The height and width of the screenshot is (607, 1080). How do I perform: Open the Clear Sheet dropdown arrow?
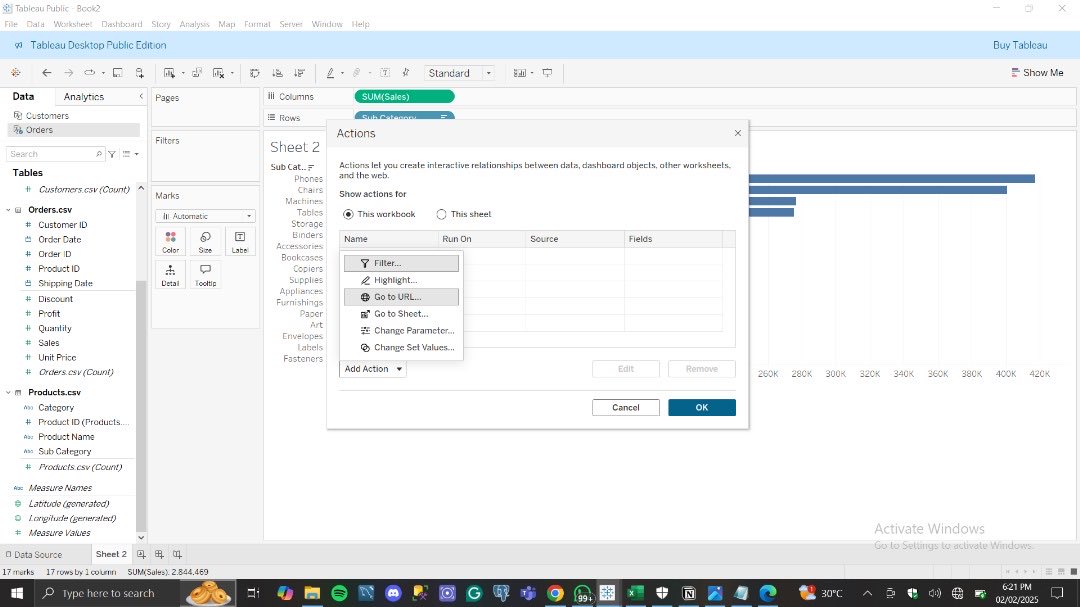231,72
